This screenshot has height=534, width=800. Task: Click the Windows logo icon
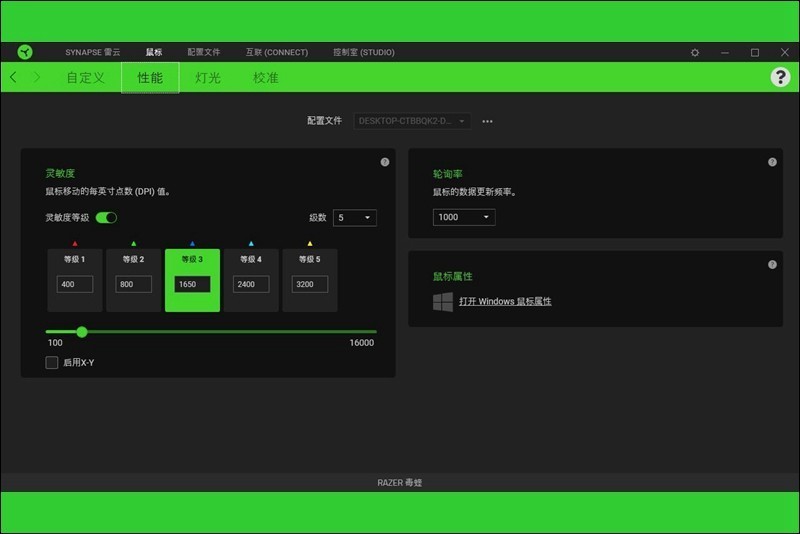click(x=443, y=301)
